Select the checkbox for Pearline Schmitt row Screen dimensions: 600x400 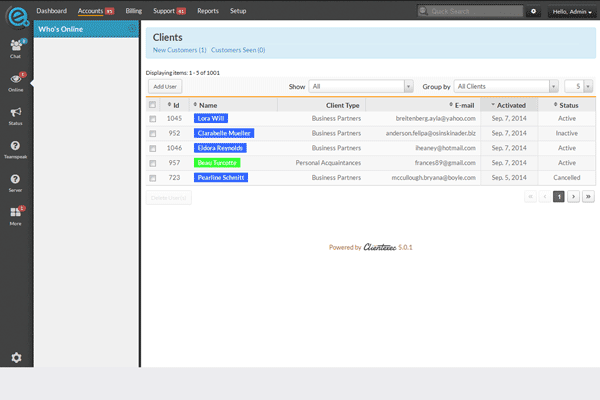tap(152, 177)
